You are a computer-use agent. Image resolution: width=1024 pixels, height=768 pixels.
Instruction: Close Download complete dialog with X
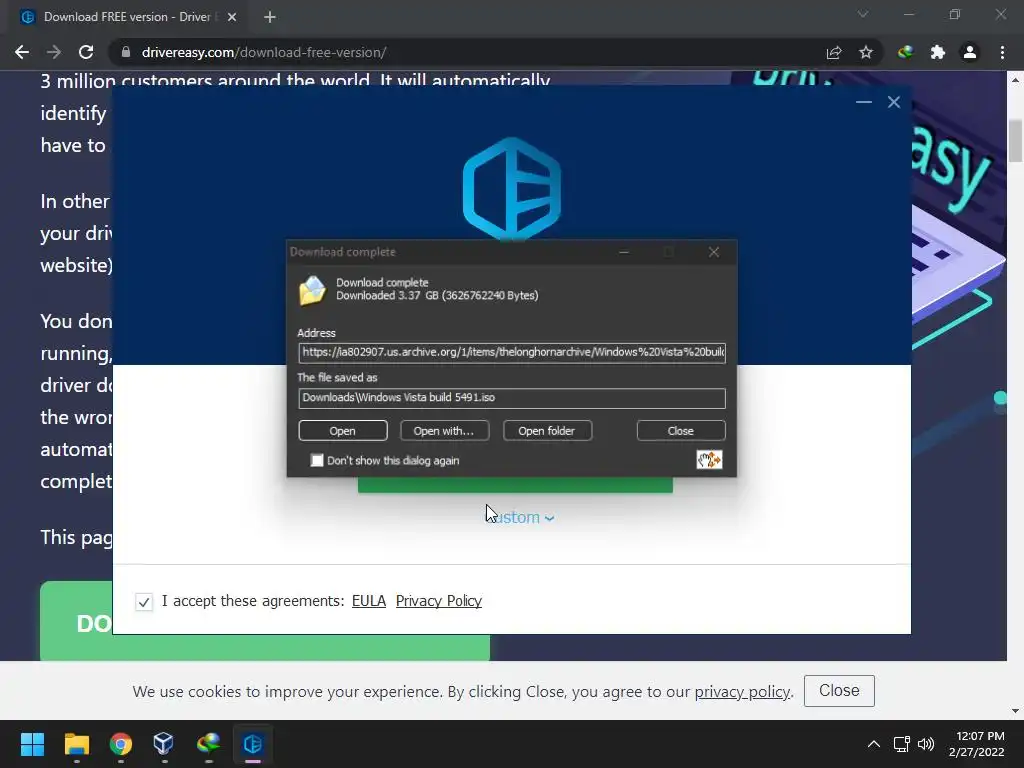(x=714, y=252)
